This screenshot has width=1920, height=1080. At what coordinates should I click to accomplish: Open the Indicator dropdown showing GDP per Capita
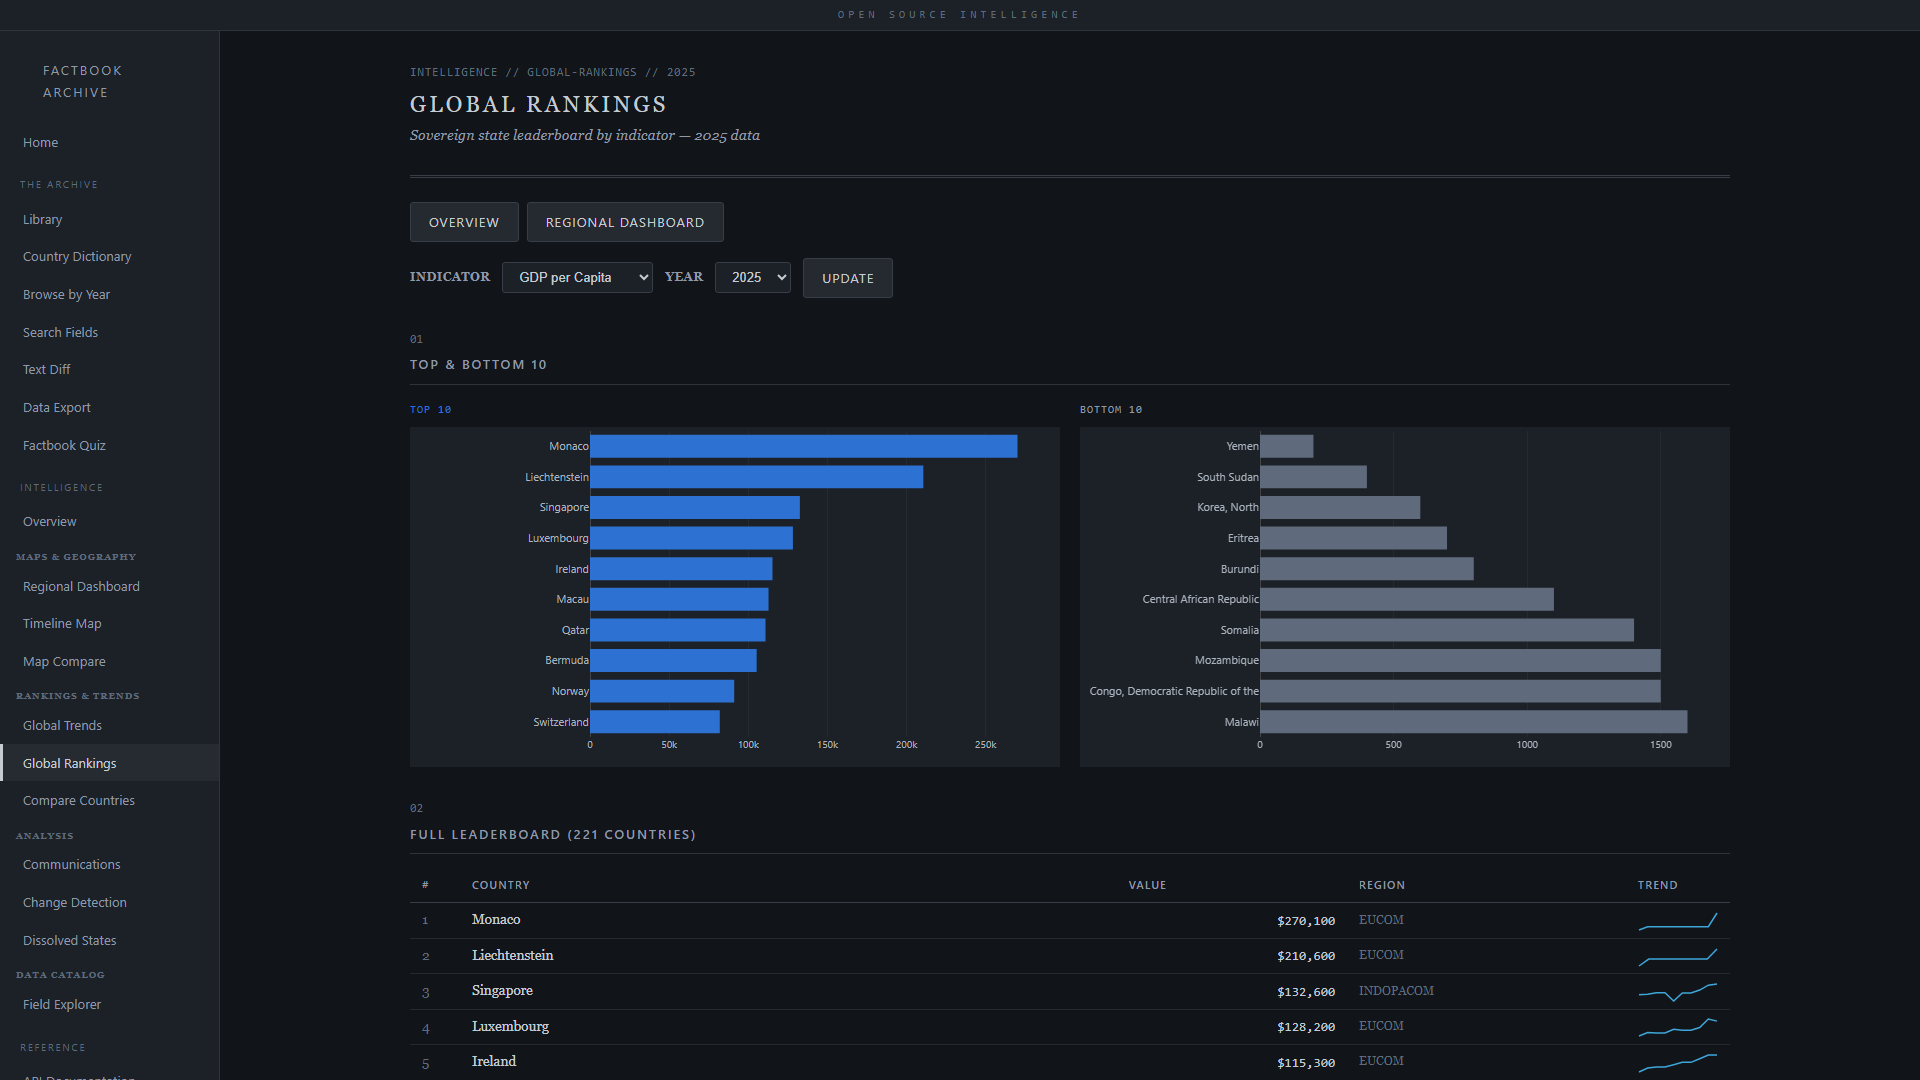click(577, 277)
